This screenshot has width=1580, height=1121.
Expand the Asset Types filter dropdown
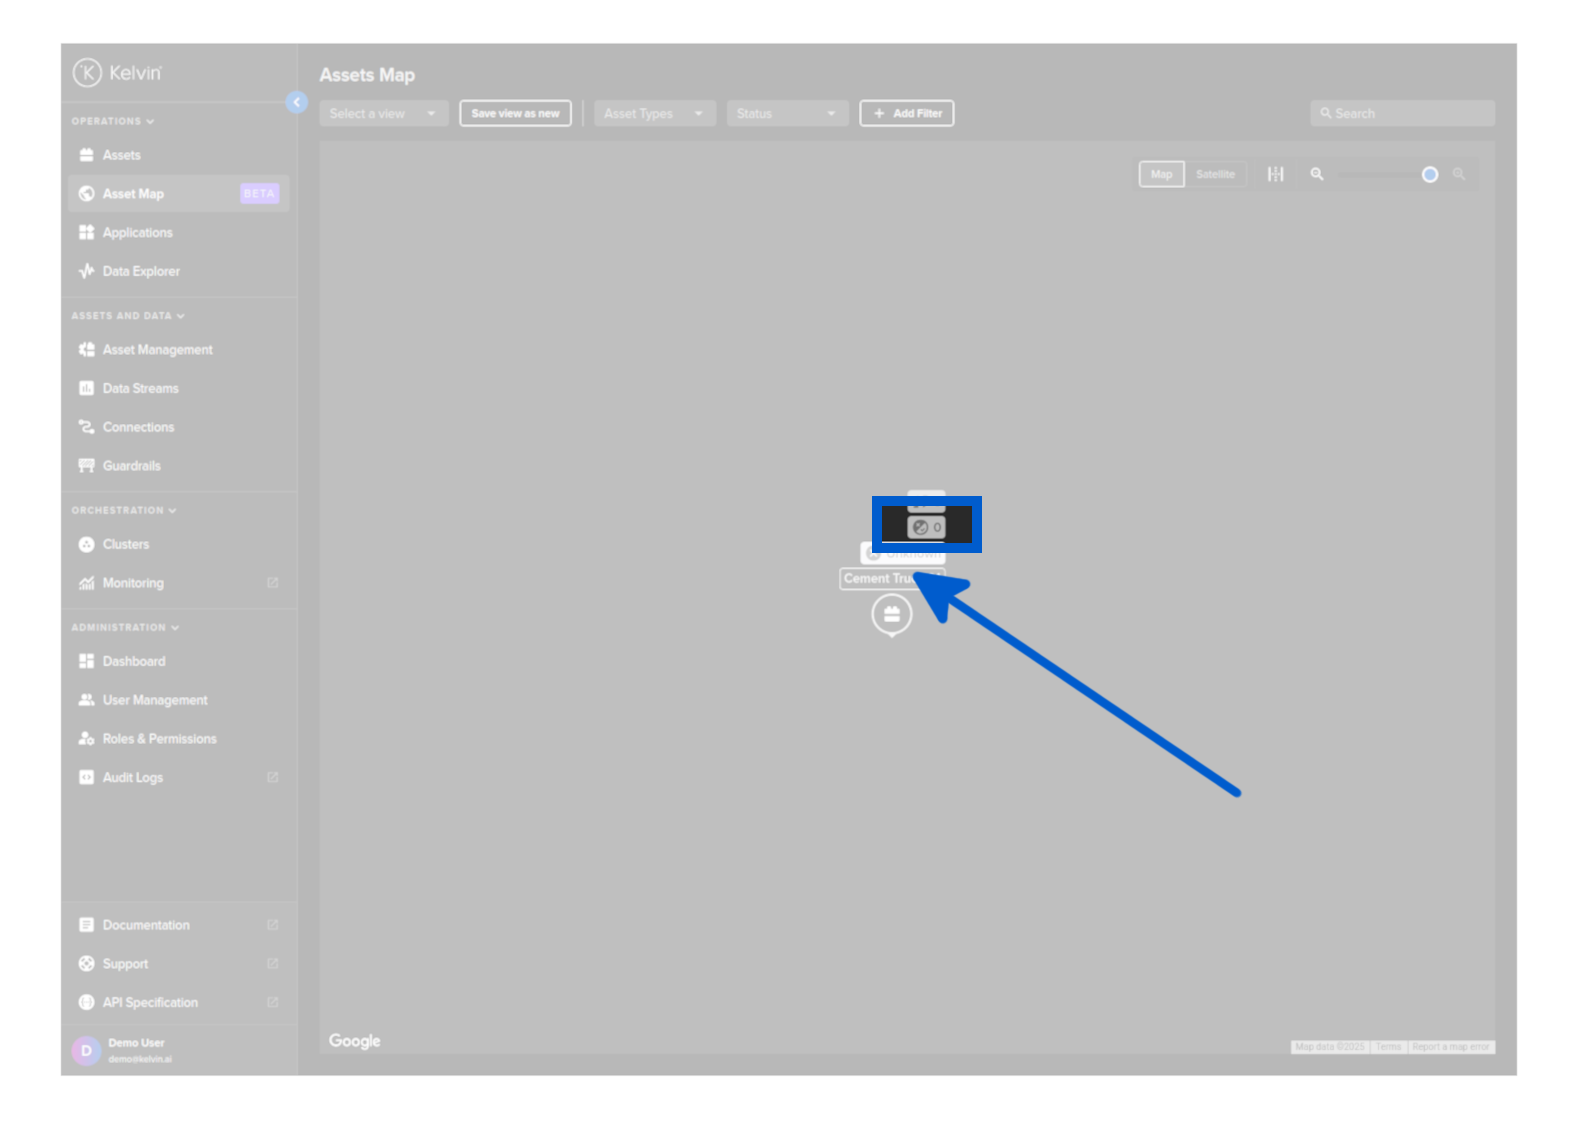653,114
